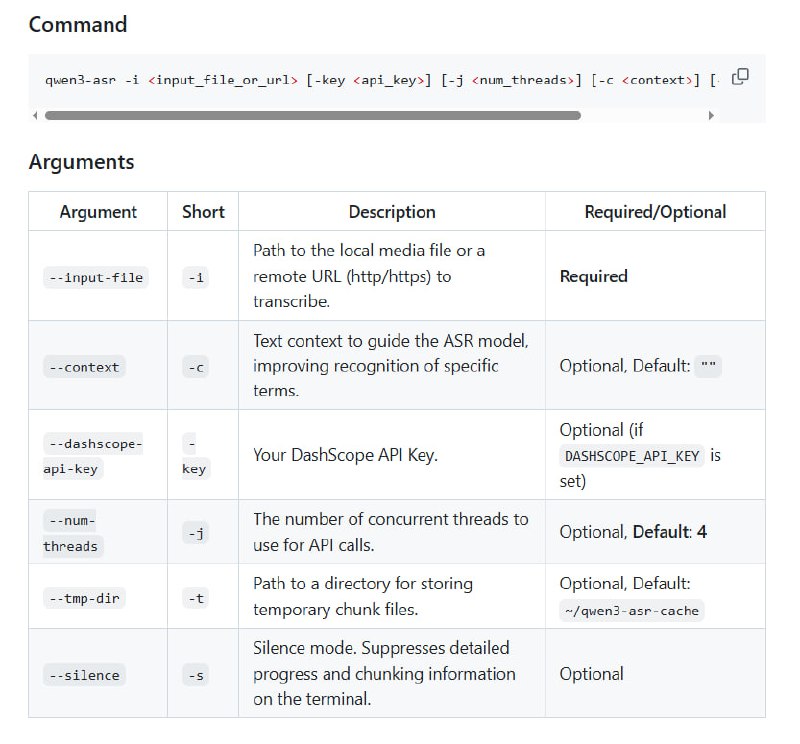Click the Command section heading
Screen dimensions: 800x744
point(76,25)
